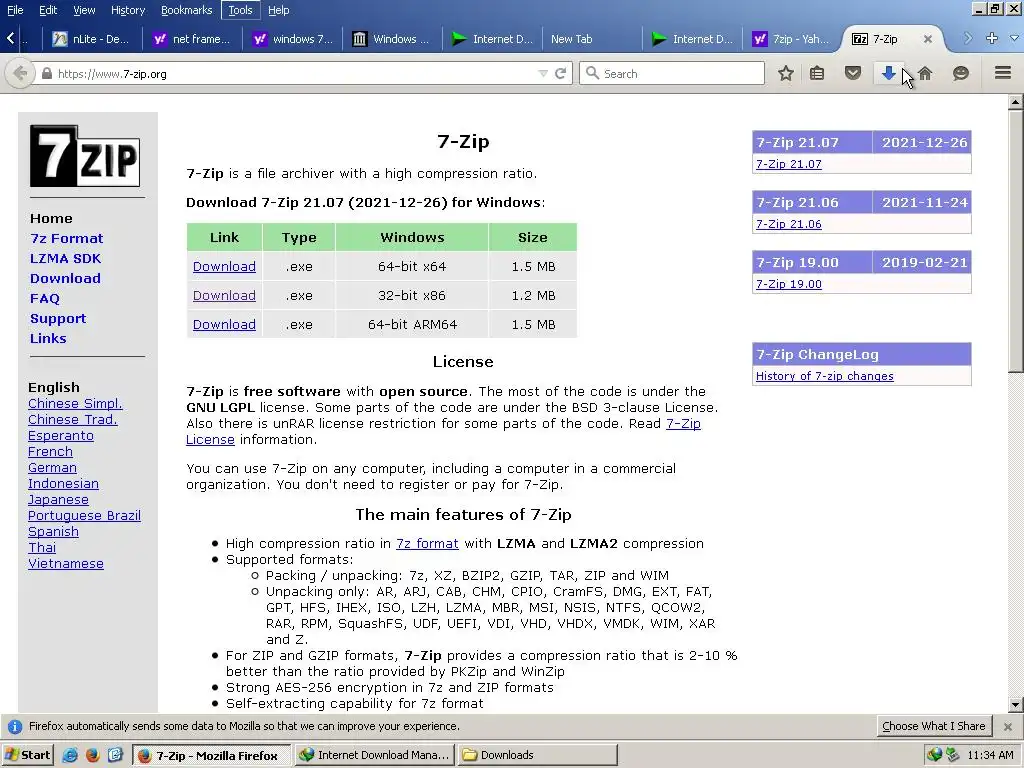
Task: Download the 32-bit x86 exe
Action: click(x=224, y=295)
